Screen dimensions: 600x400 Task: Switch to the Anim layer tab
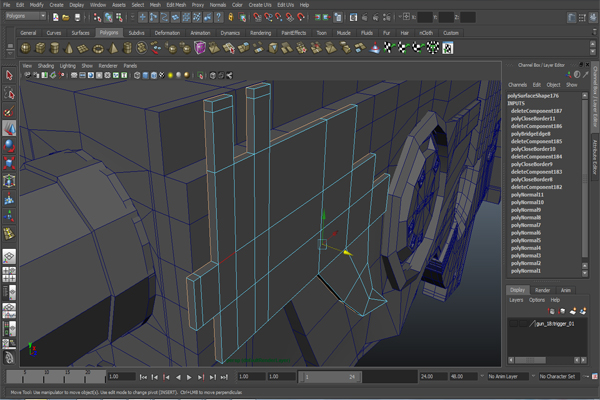tap(566, 290)
